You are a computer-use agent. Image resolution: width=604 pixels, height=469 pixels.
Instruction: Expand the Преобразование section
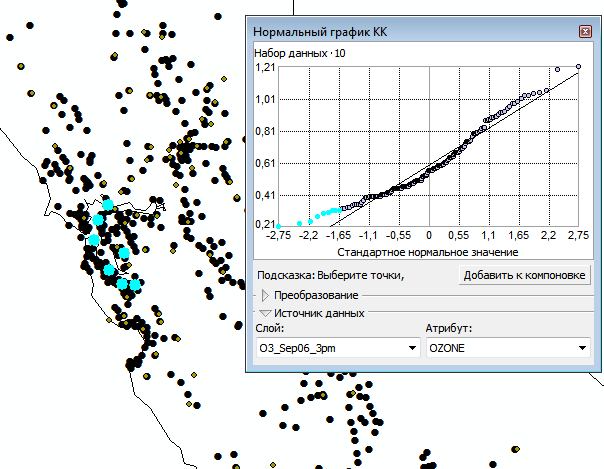[265, 295]
